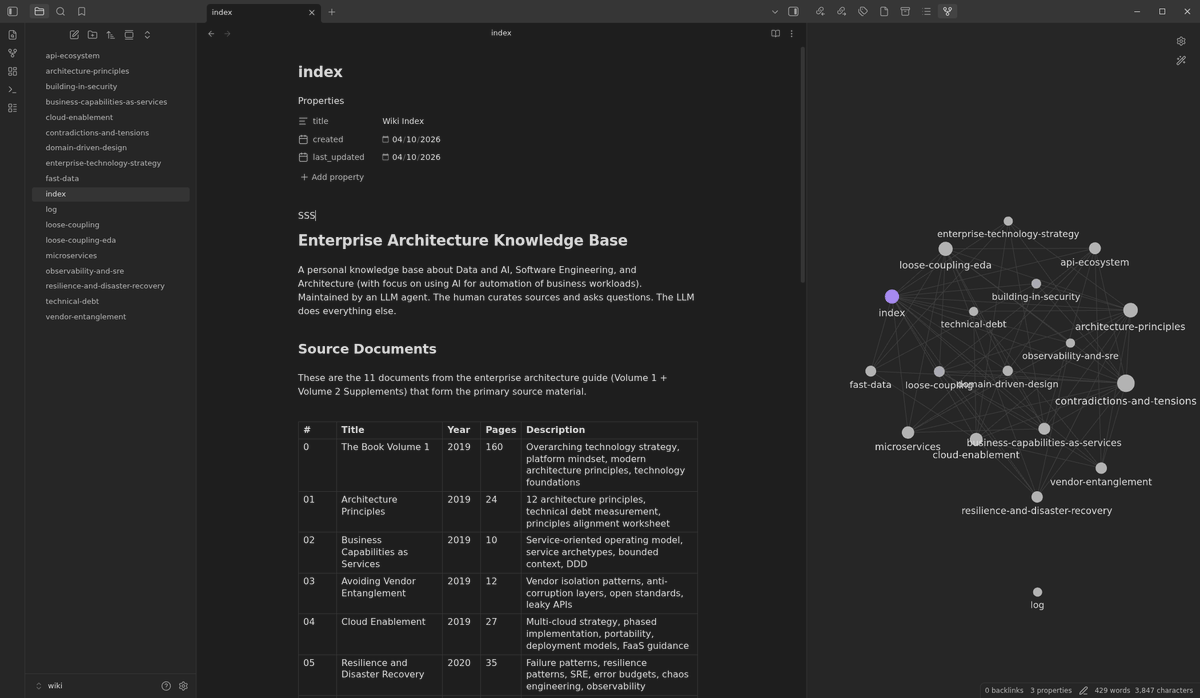Click Add property button

click(332, 177)
